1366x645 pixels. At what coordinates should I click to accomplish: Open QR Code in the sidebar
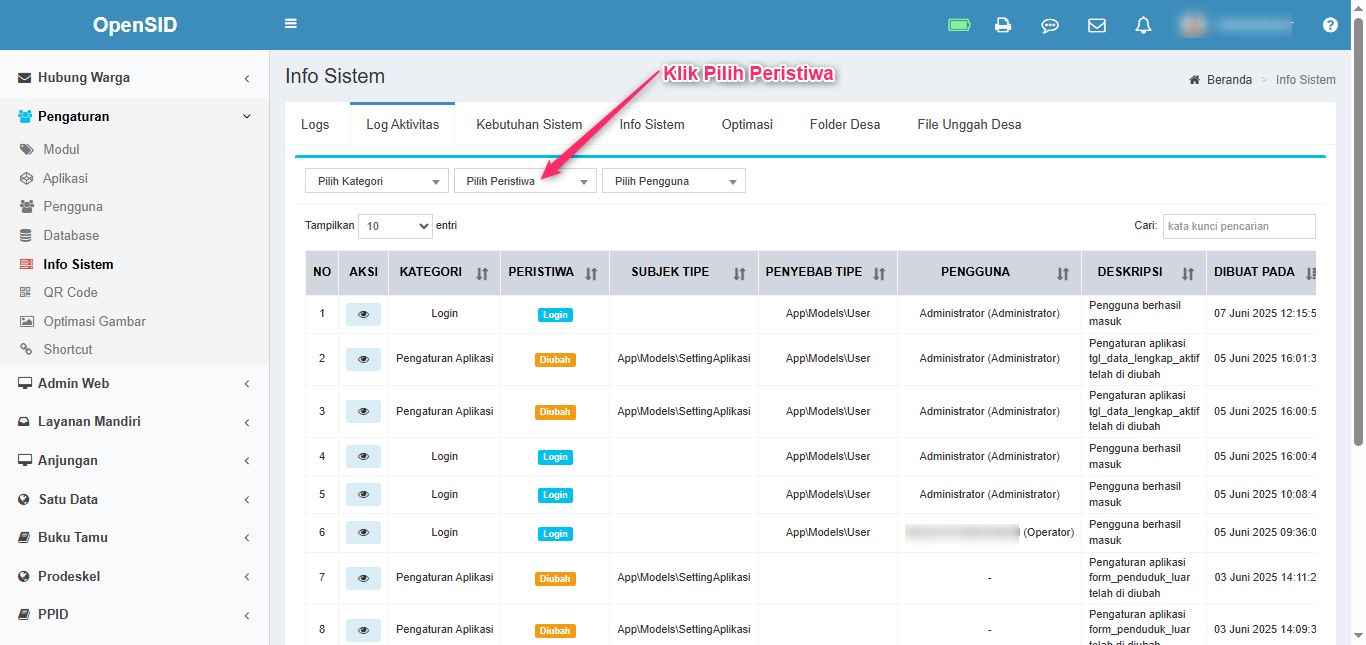[70, 293]
